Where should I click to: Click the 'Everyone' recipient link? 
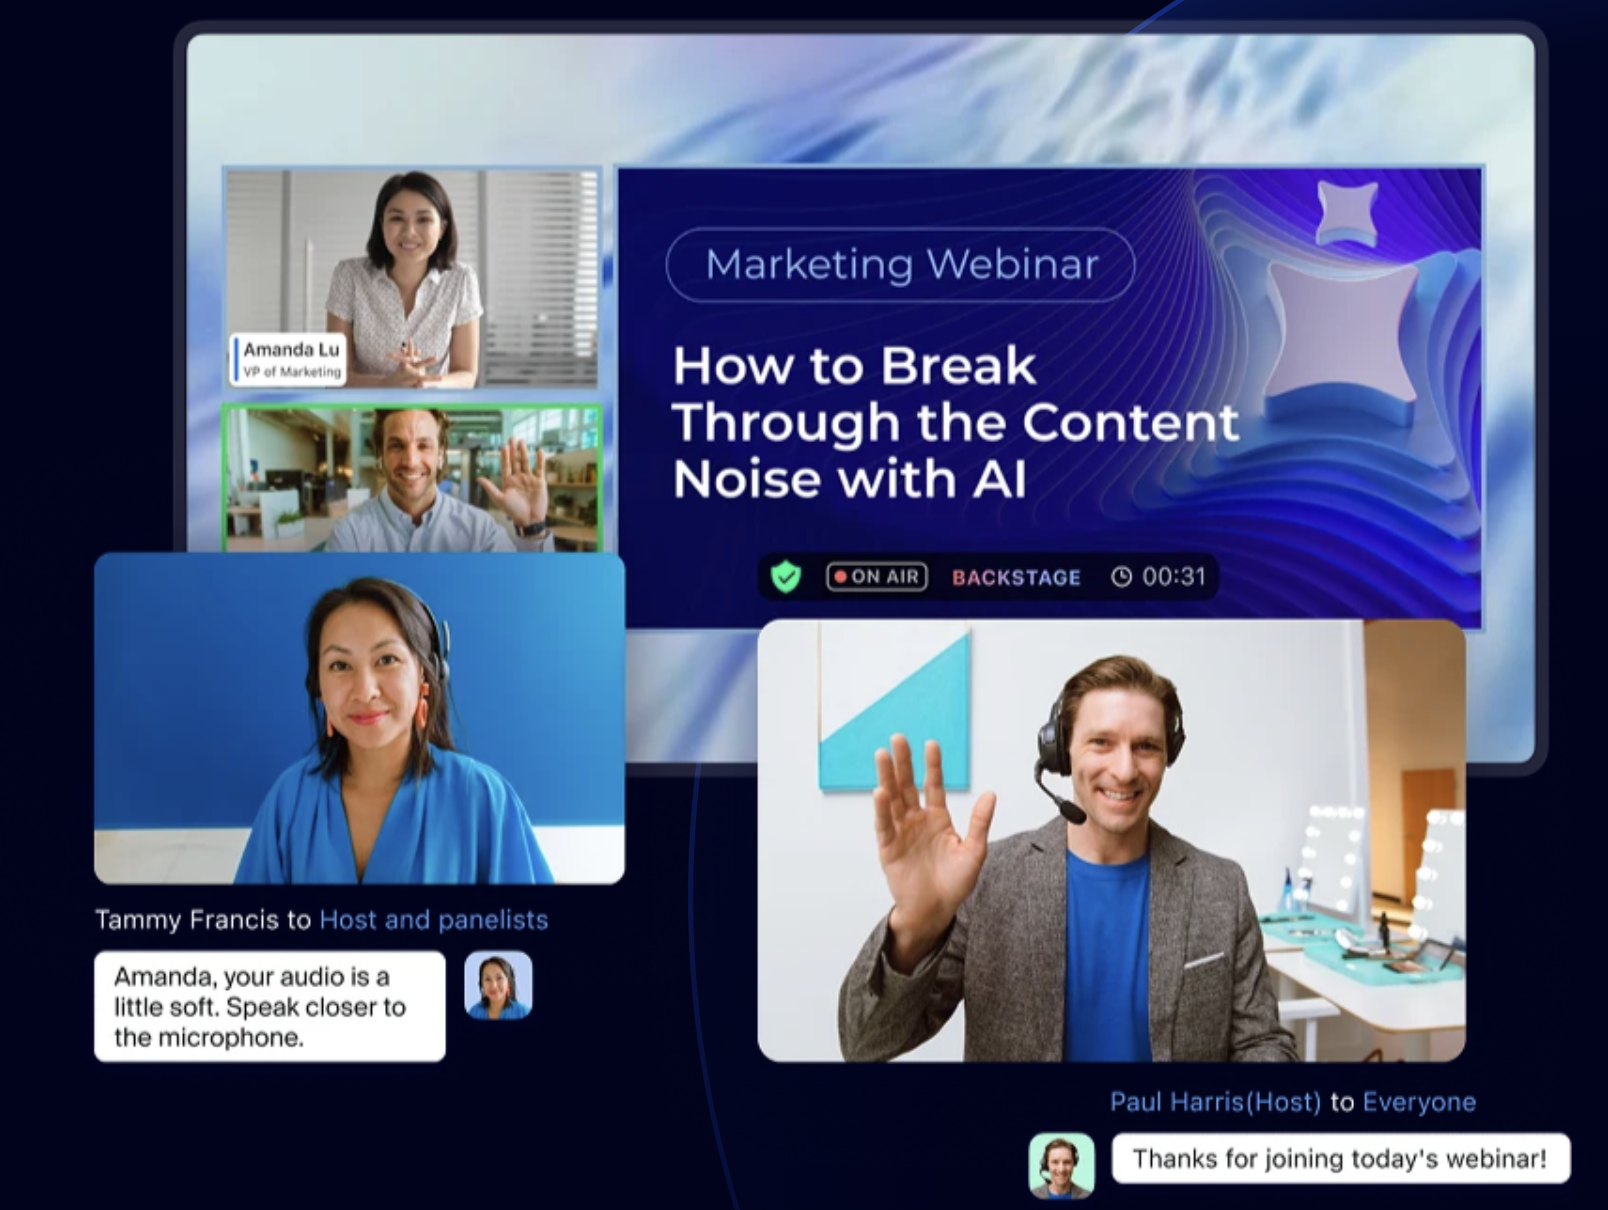pos(1419,1102)
